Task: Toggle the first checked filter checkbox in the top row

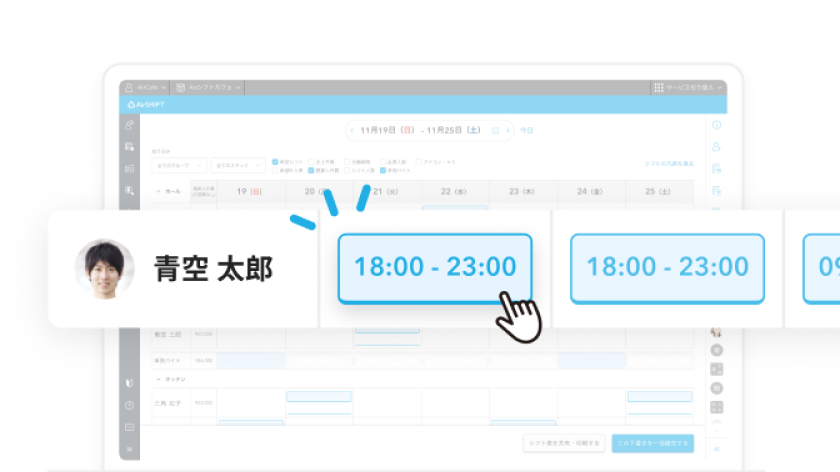Action: (x=276, y=161)
